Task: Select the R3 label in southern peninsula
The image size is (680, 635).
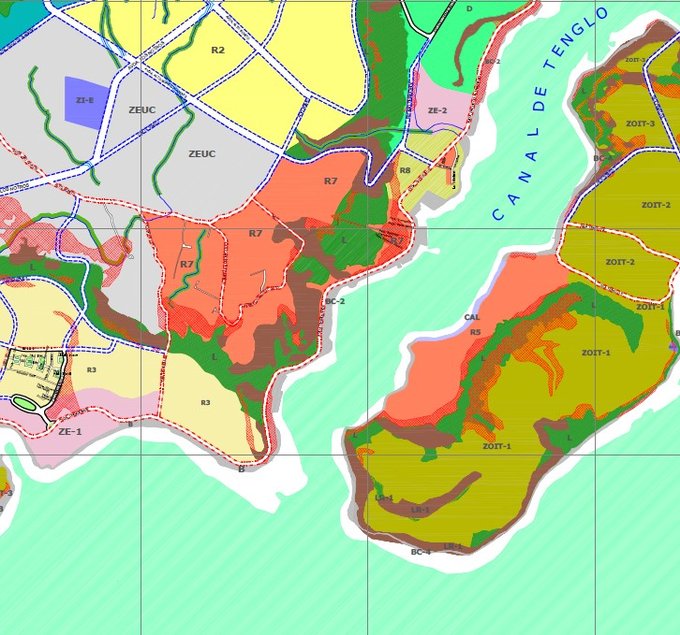Action: click(x=205, y=402)
